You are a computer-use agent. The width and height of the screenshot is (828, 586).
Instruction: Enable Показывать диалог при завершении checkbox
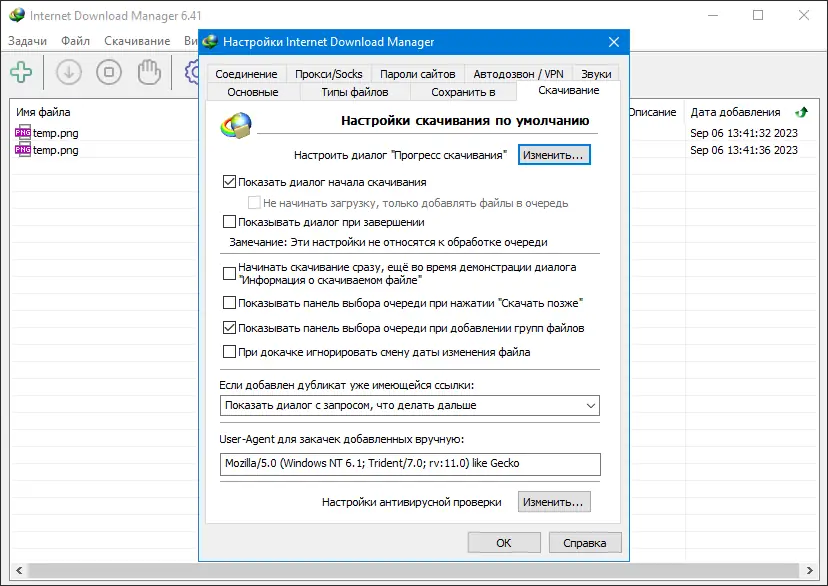(x=229, y=222)
